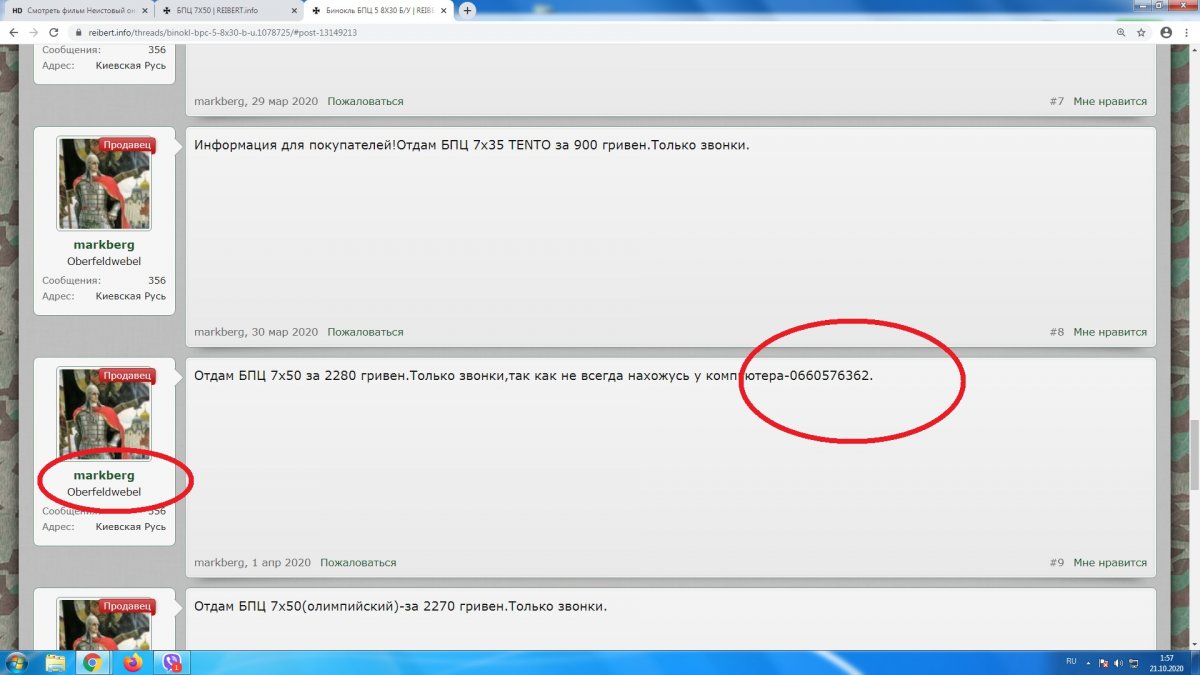
Task: Click 'Пожаловаться' link on post #8
Action: [365, 332]
